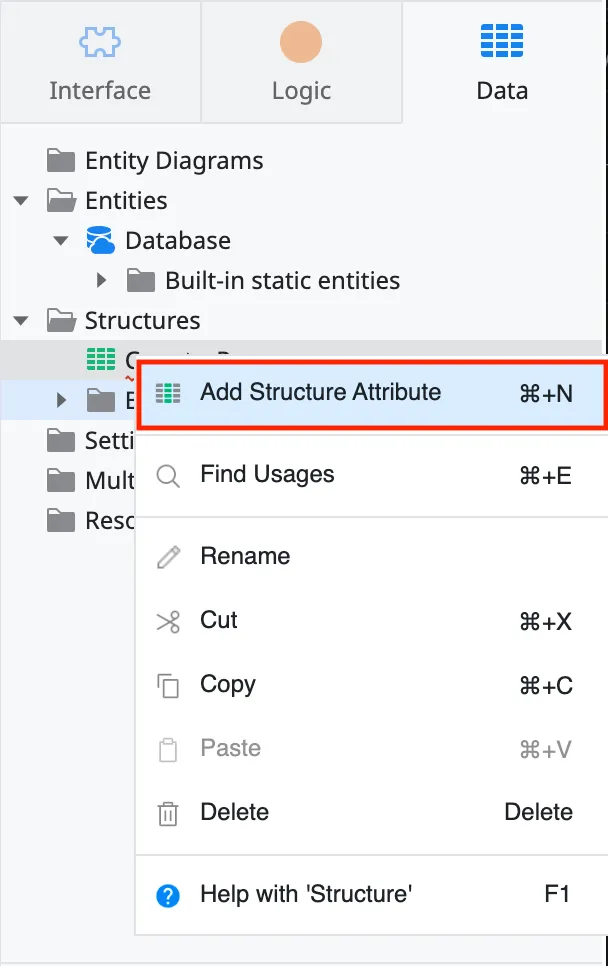Click the blue question mark help icon
The image size is (608, 966).
170,896
